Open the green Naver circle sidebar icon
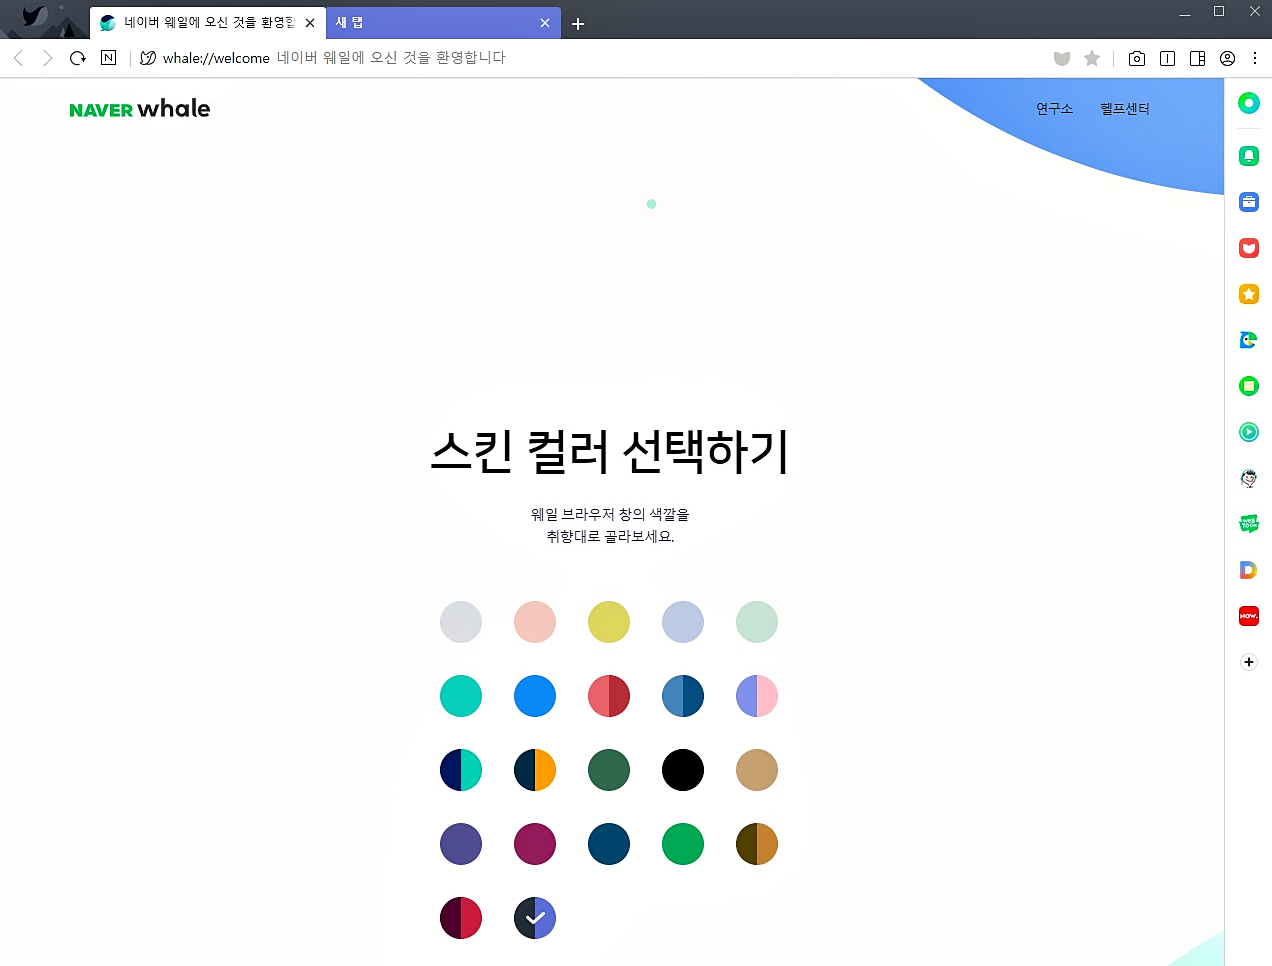 [x=1249, y=103]
